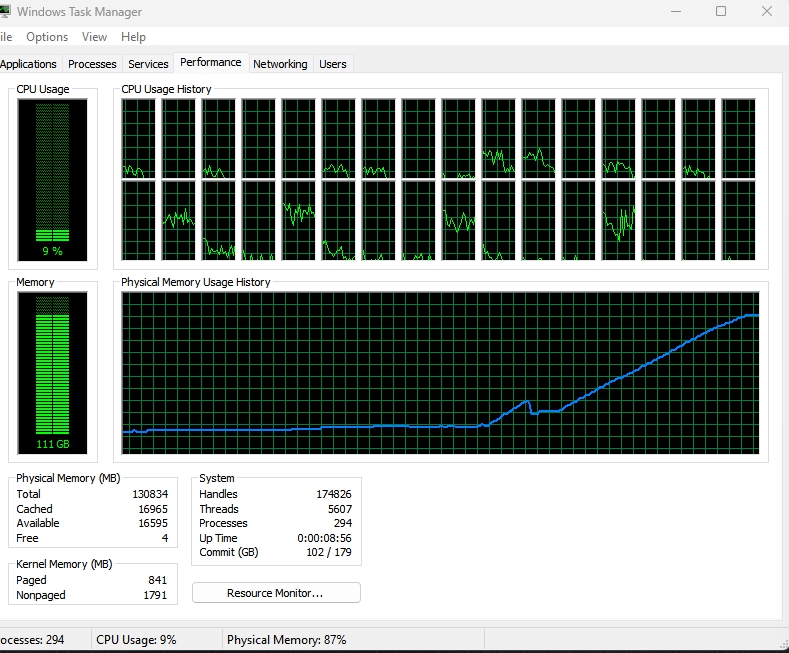Click the CPU Usage History label

[x=166, y=89]
